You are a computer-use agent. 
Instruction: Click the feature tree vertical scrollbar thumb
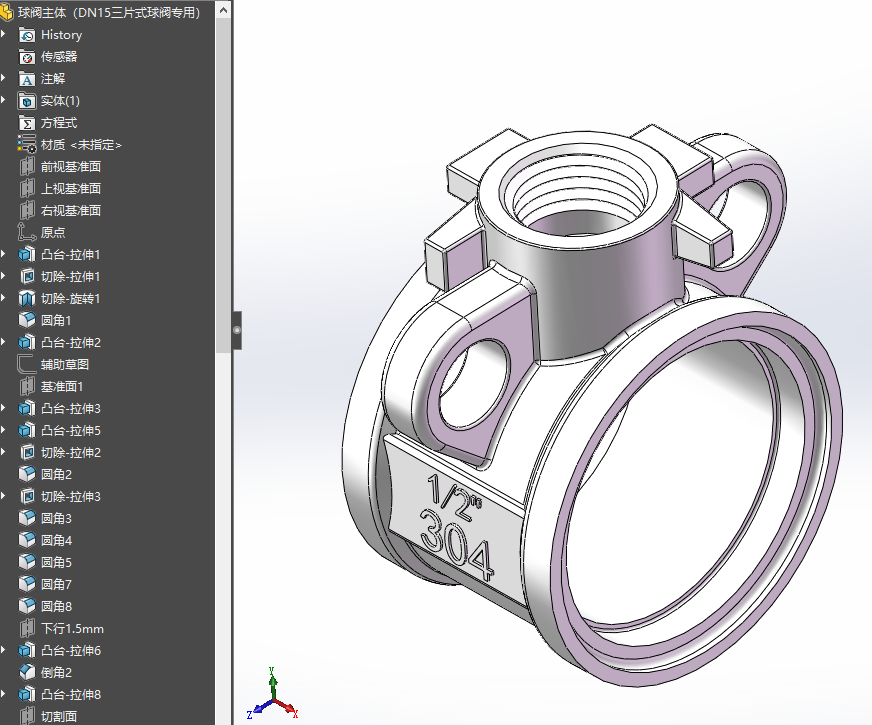[223, 186]
